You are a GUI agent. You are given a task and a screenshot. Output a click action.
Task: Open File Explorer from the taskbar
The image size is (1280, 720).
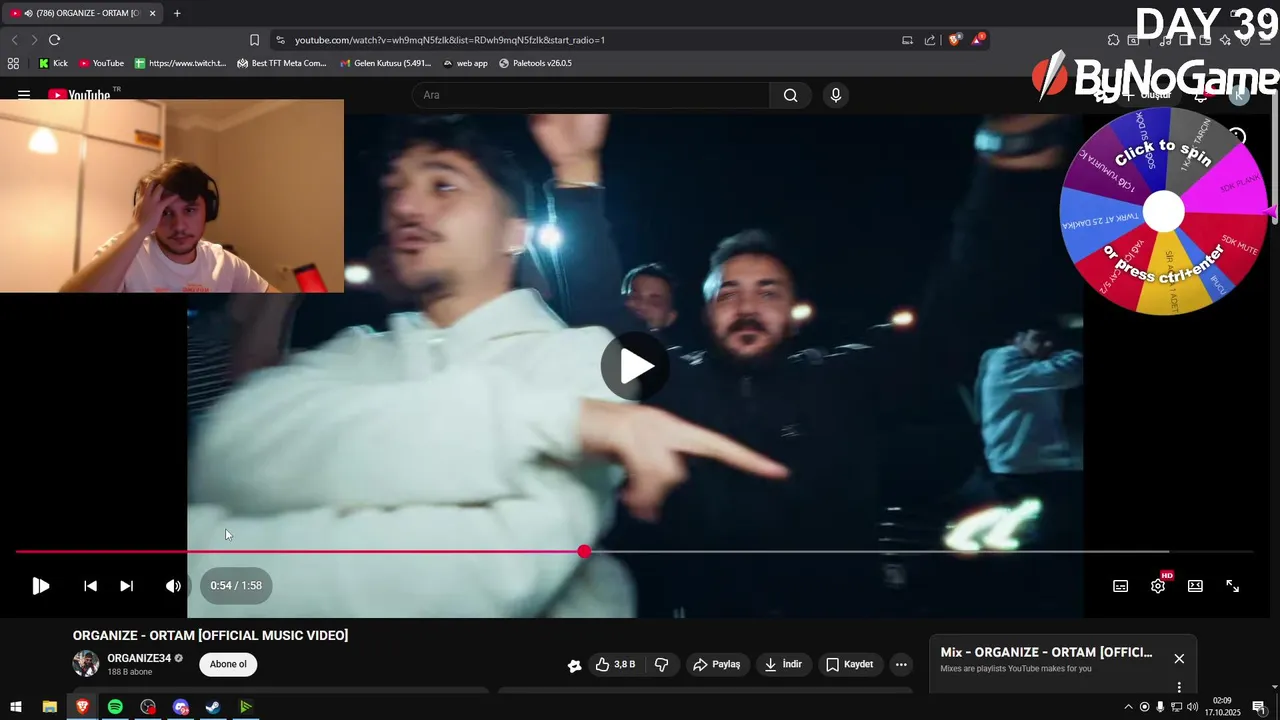pos(49,707)
